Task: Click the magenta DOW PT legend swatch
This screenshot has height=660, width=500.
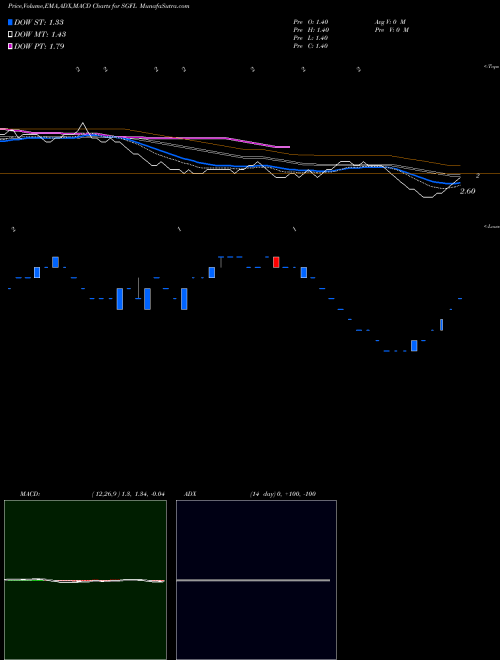Action: coord(10,46)
